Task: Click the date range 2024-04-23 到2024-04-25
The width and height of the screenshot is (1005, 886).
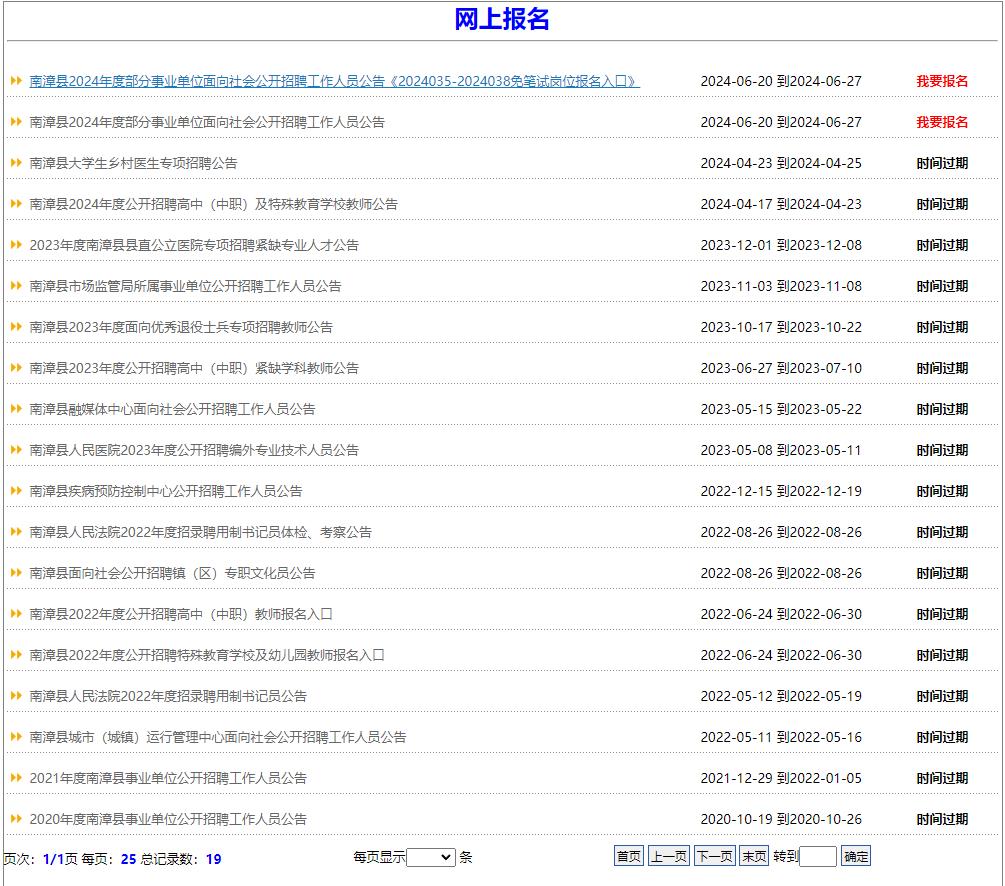Action: [781, 163]
